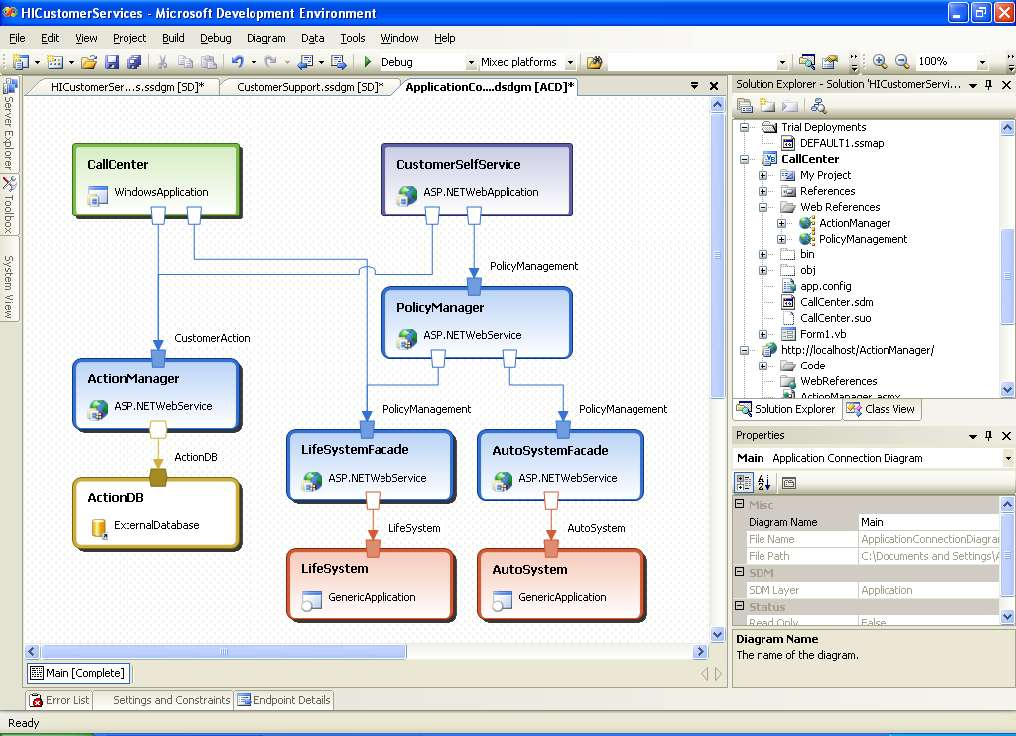
Task: Open the Mixed platforms dropdown
Action: click(570, 63)
